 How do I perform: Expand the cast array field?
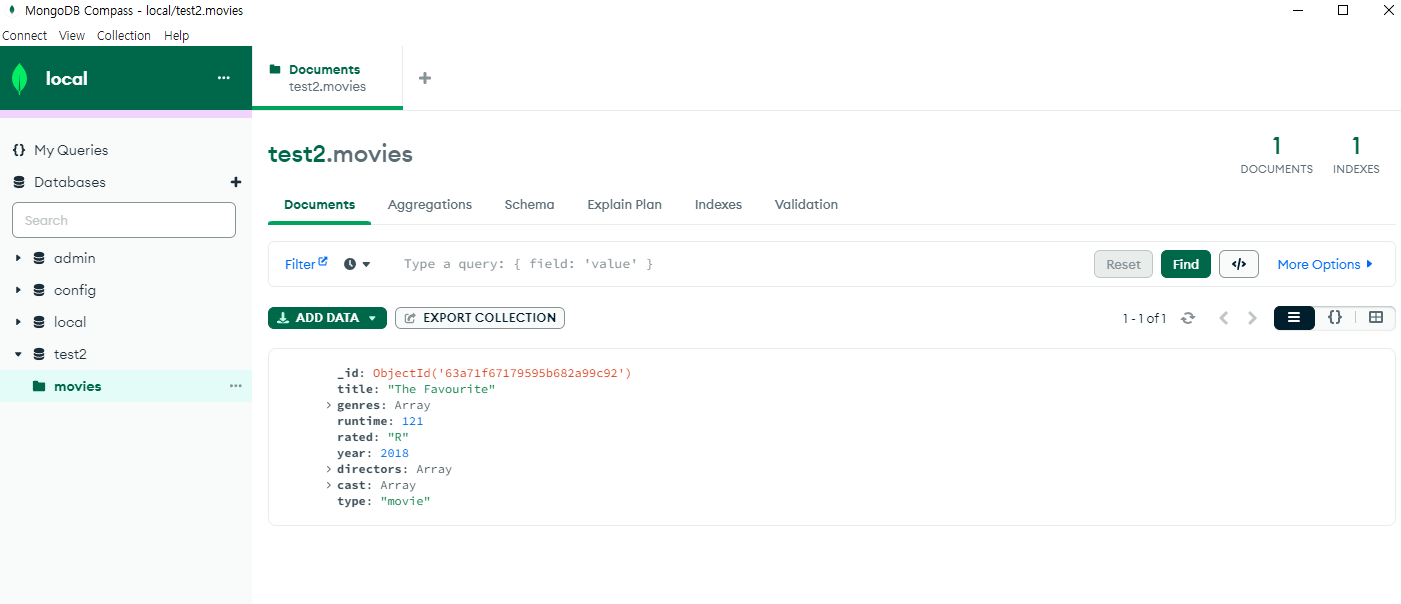click(329, 485)
